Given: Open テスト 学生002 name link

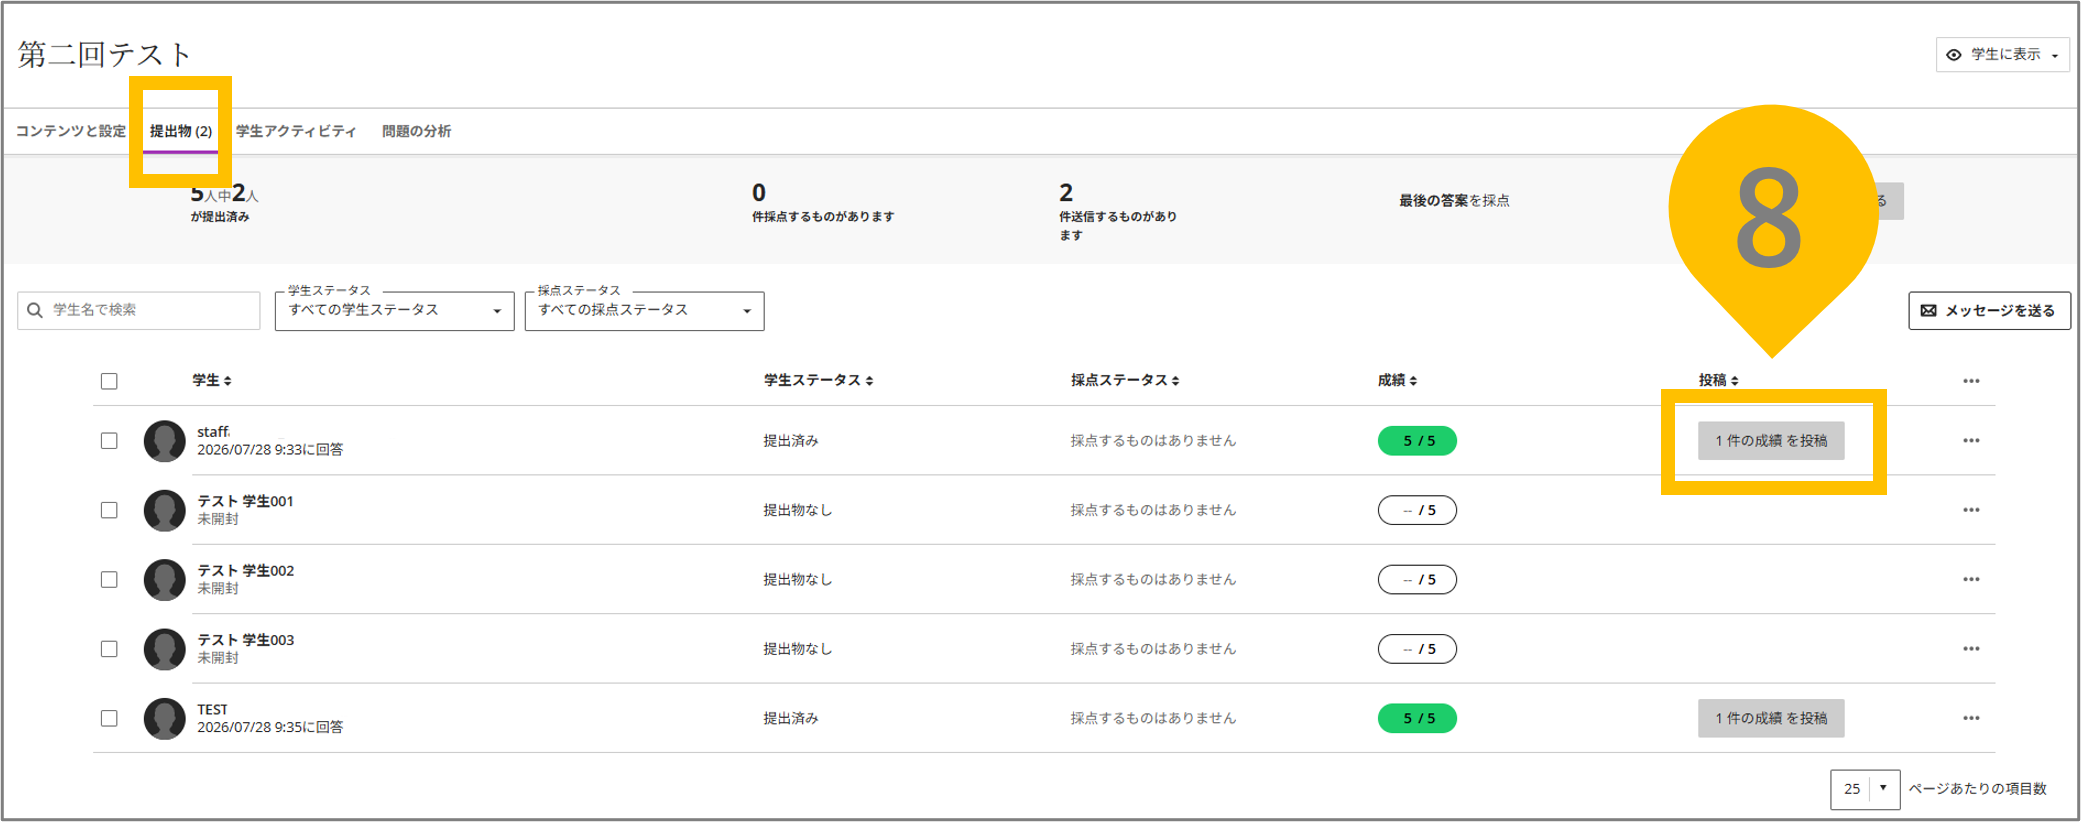Looking at the screenshot, I should [x=245, y=571].
